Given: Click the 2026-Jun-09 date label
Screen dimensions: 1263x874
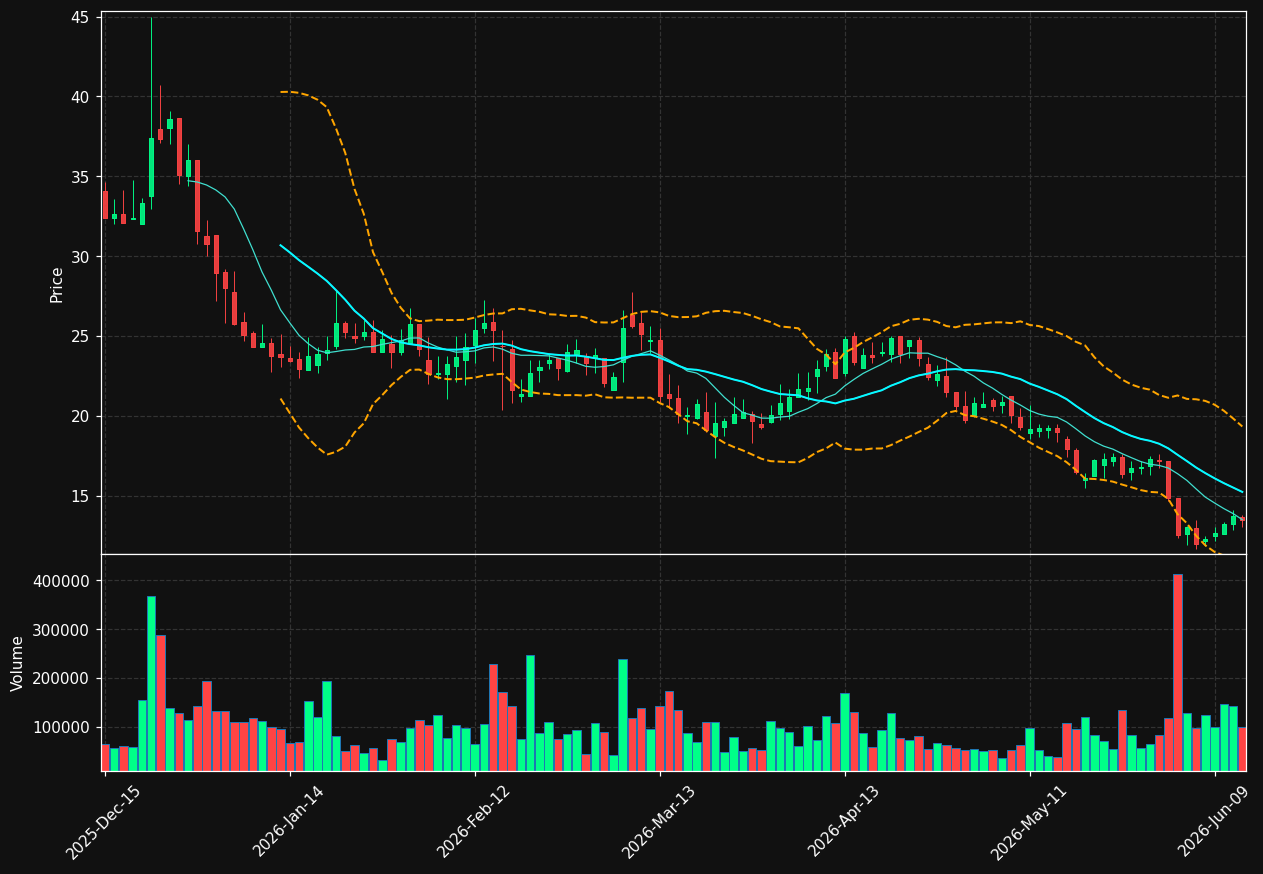Looking at the screenshot, I should (x=1214, y=822).
